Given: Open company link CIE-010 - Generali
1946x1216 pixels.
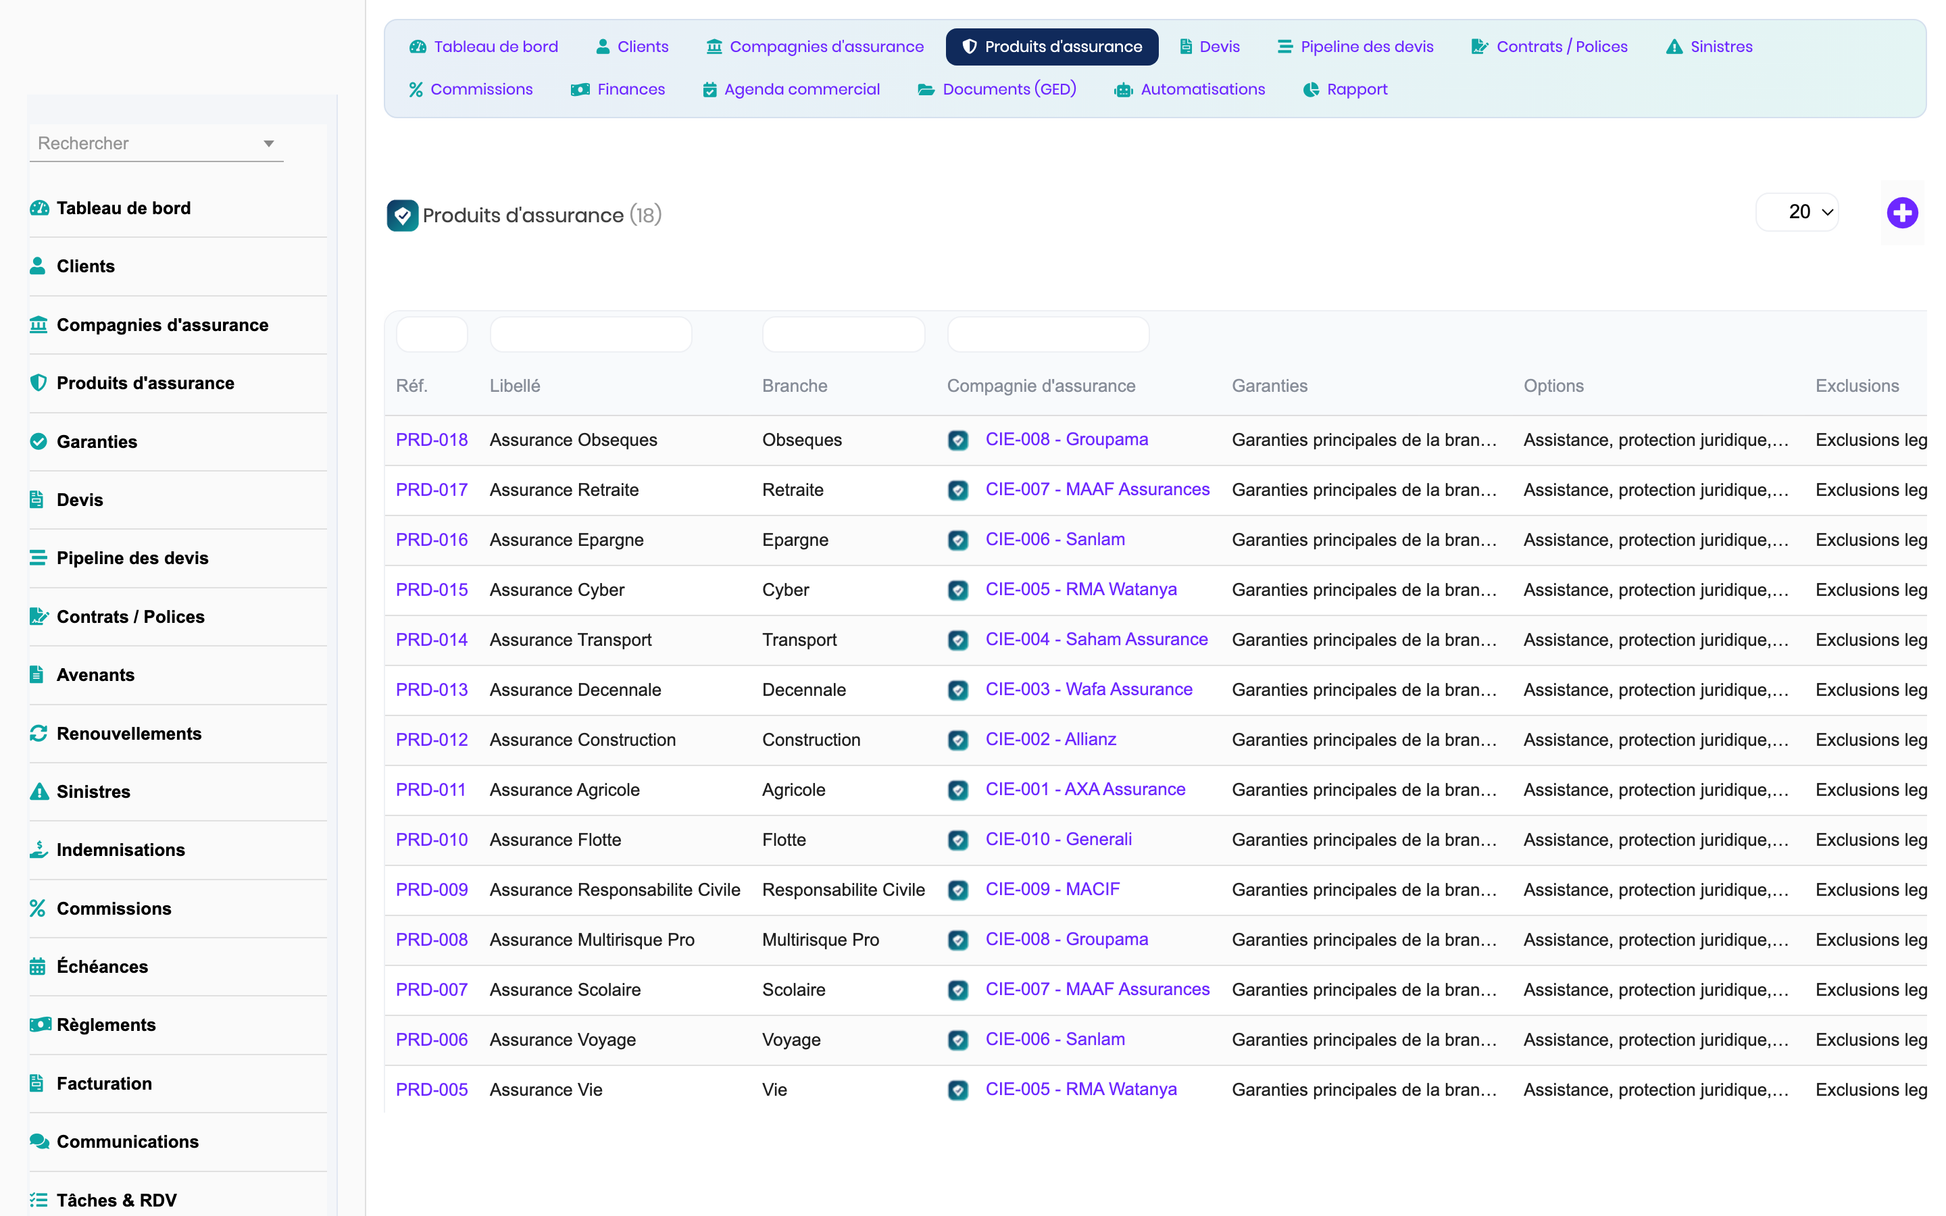Looking at the screenshot, I should pos(1059,839).
